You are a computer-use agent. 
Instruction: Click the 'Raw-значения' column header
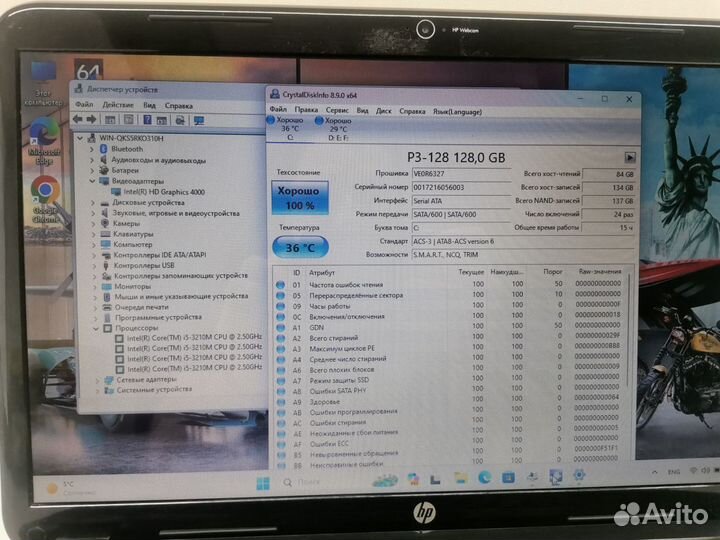[x=600, y=271]
